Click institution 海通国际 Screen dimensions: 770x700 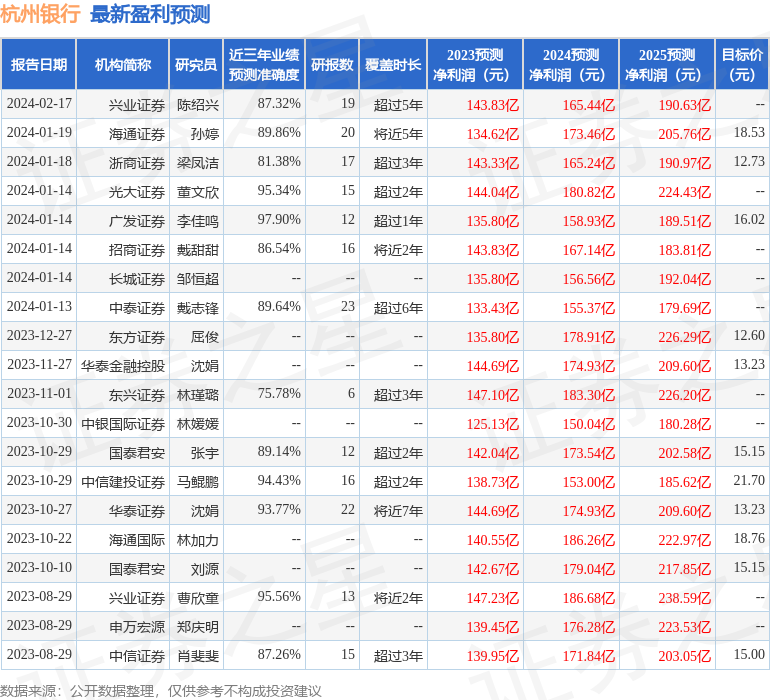(x=137, y=540)
